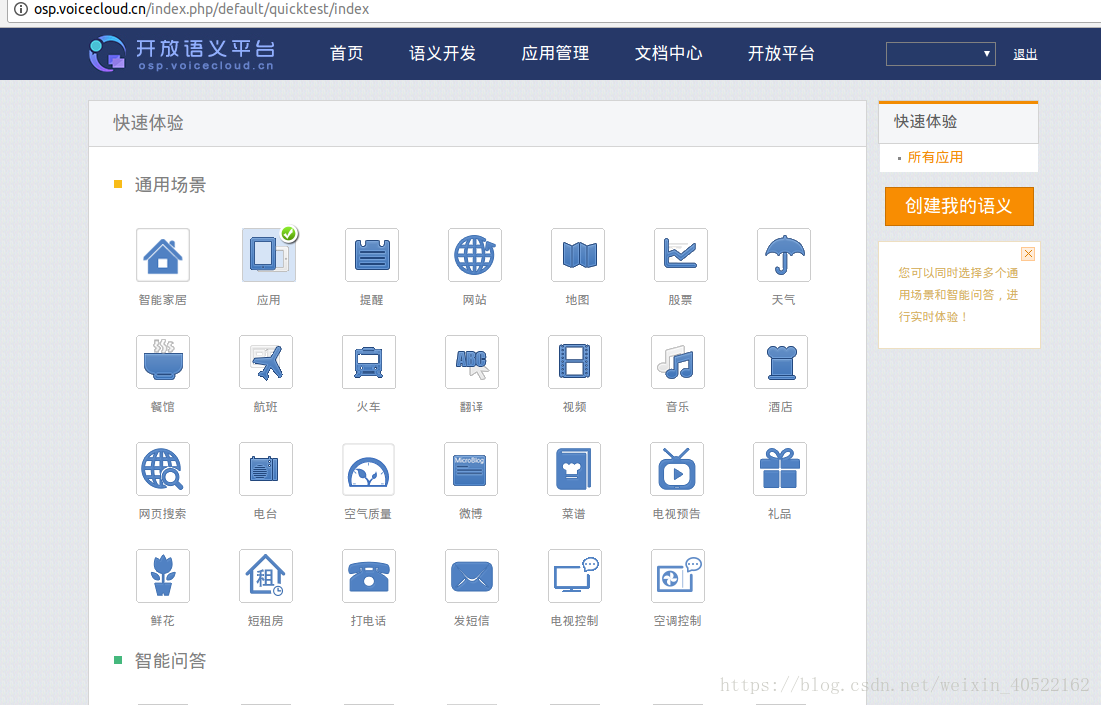Open the 开放平台 menu item
This screenshot has width=1101, height=705.
point(781,53)
